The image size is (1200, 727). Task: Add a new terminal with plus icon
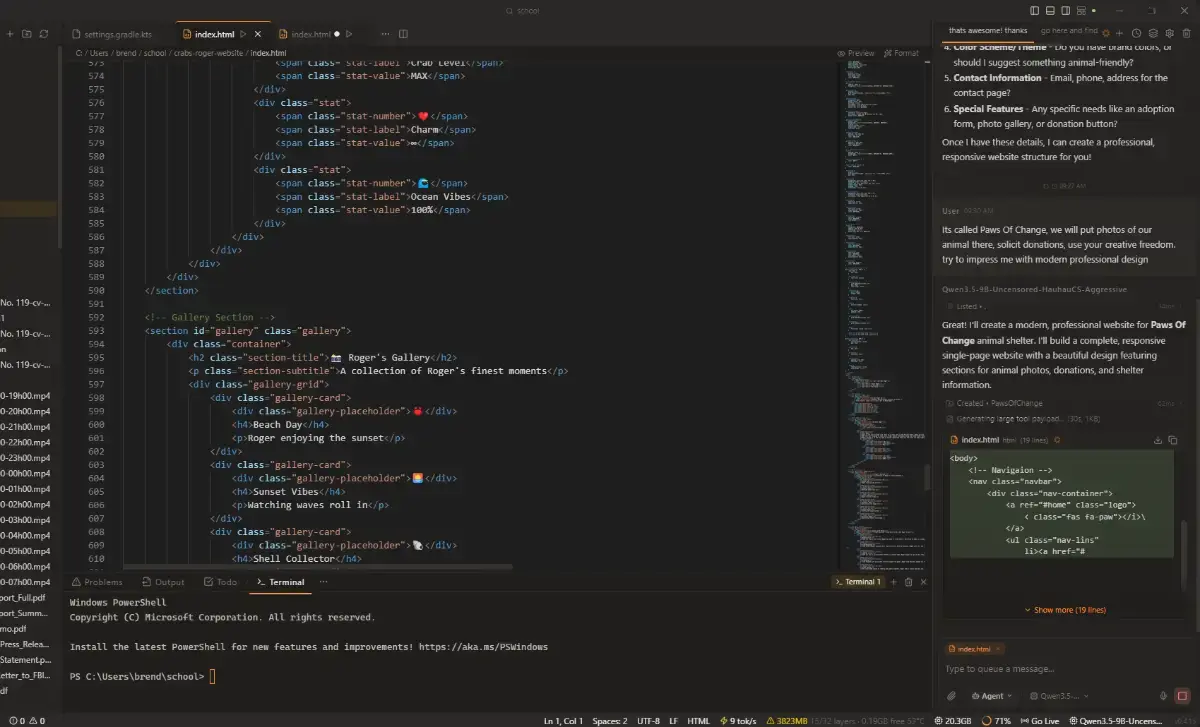pos(894,582)
